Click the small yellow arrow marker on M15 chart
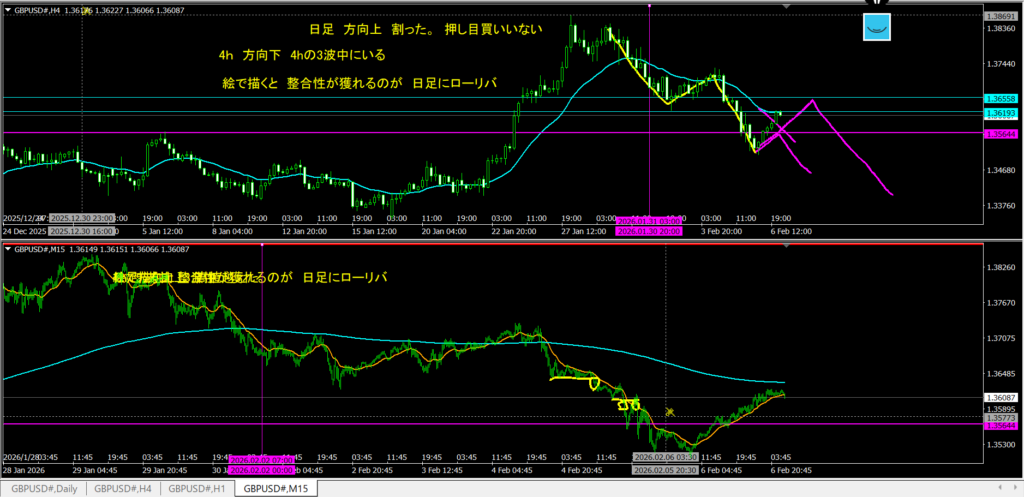This screenshot has height=497, width=1024. [670, 410]
